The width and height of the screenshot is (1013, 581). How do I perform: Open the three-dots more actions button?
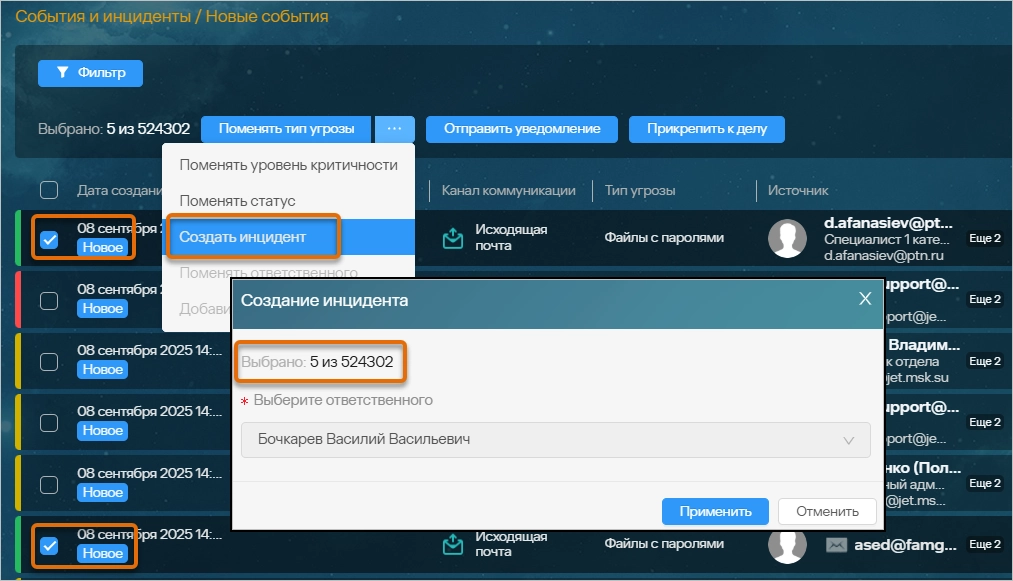pos(395,129)
